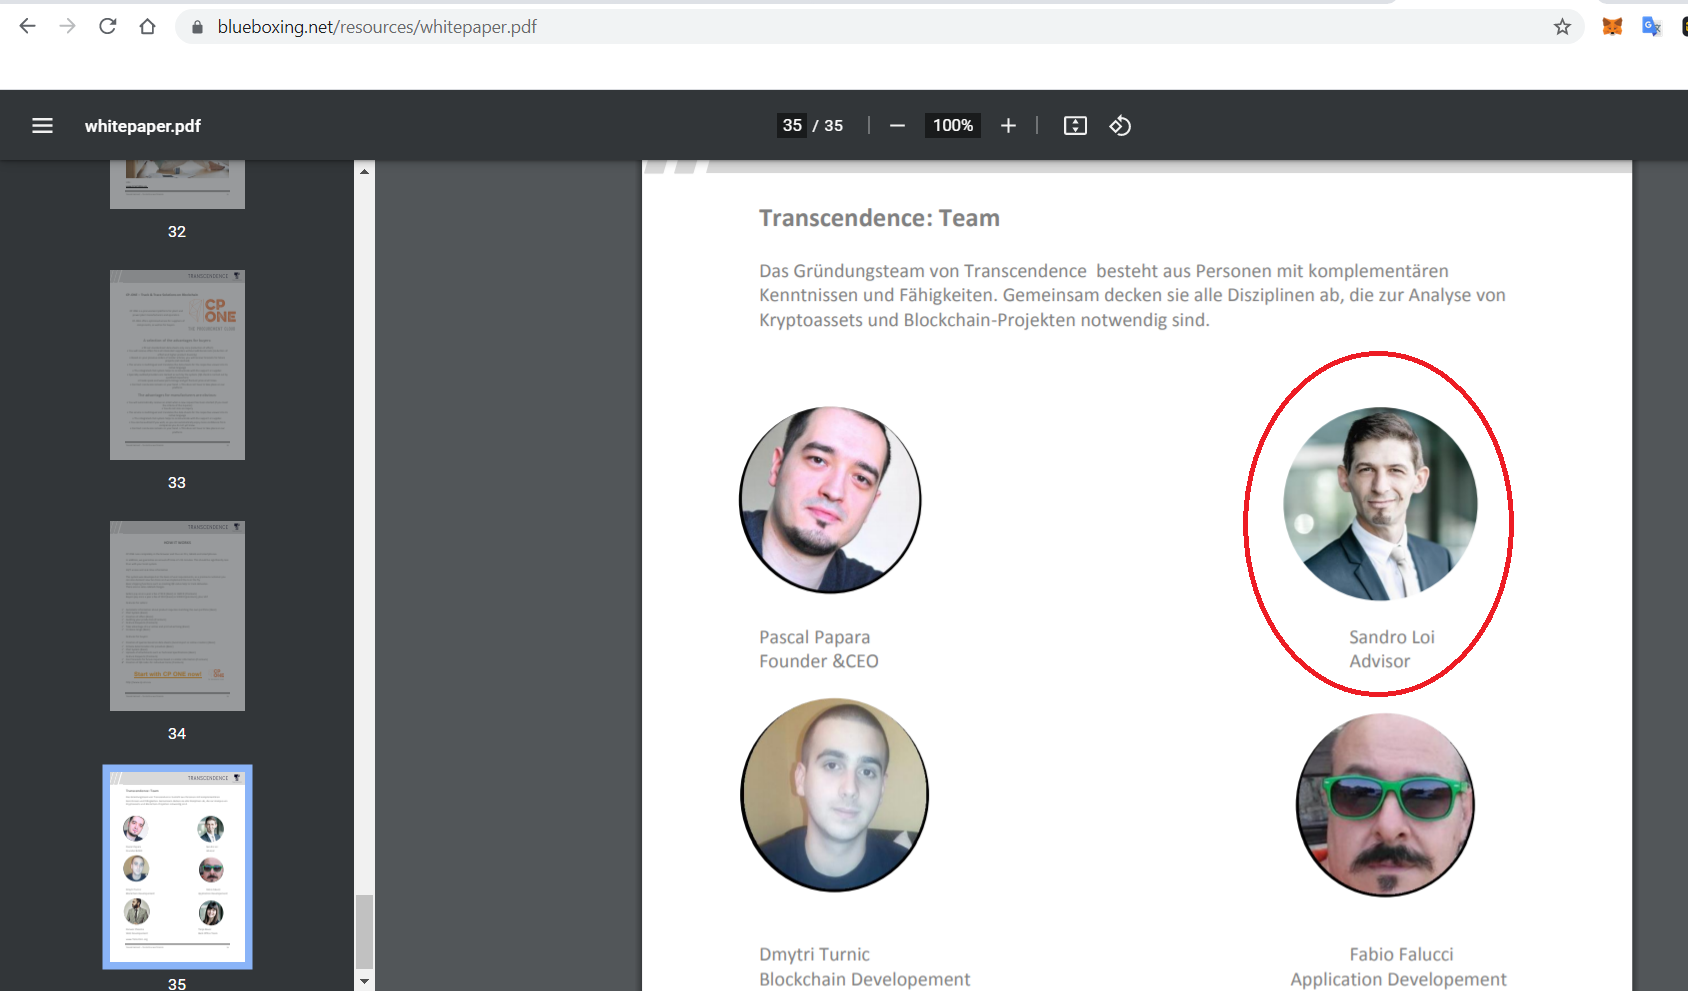The width and height of the screenshot is (1688, 991).
Task: Open page 35 thumbnail
Action: [177, 867]
